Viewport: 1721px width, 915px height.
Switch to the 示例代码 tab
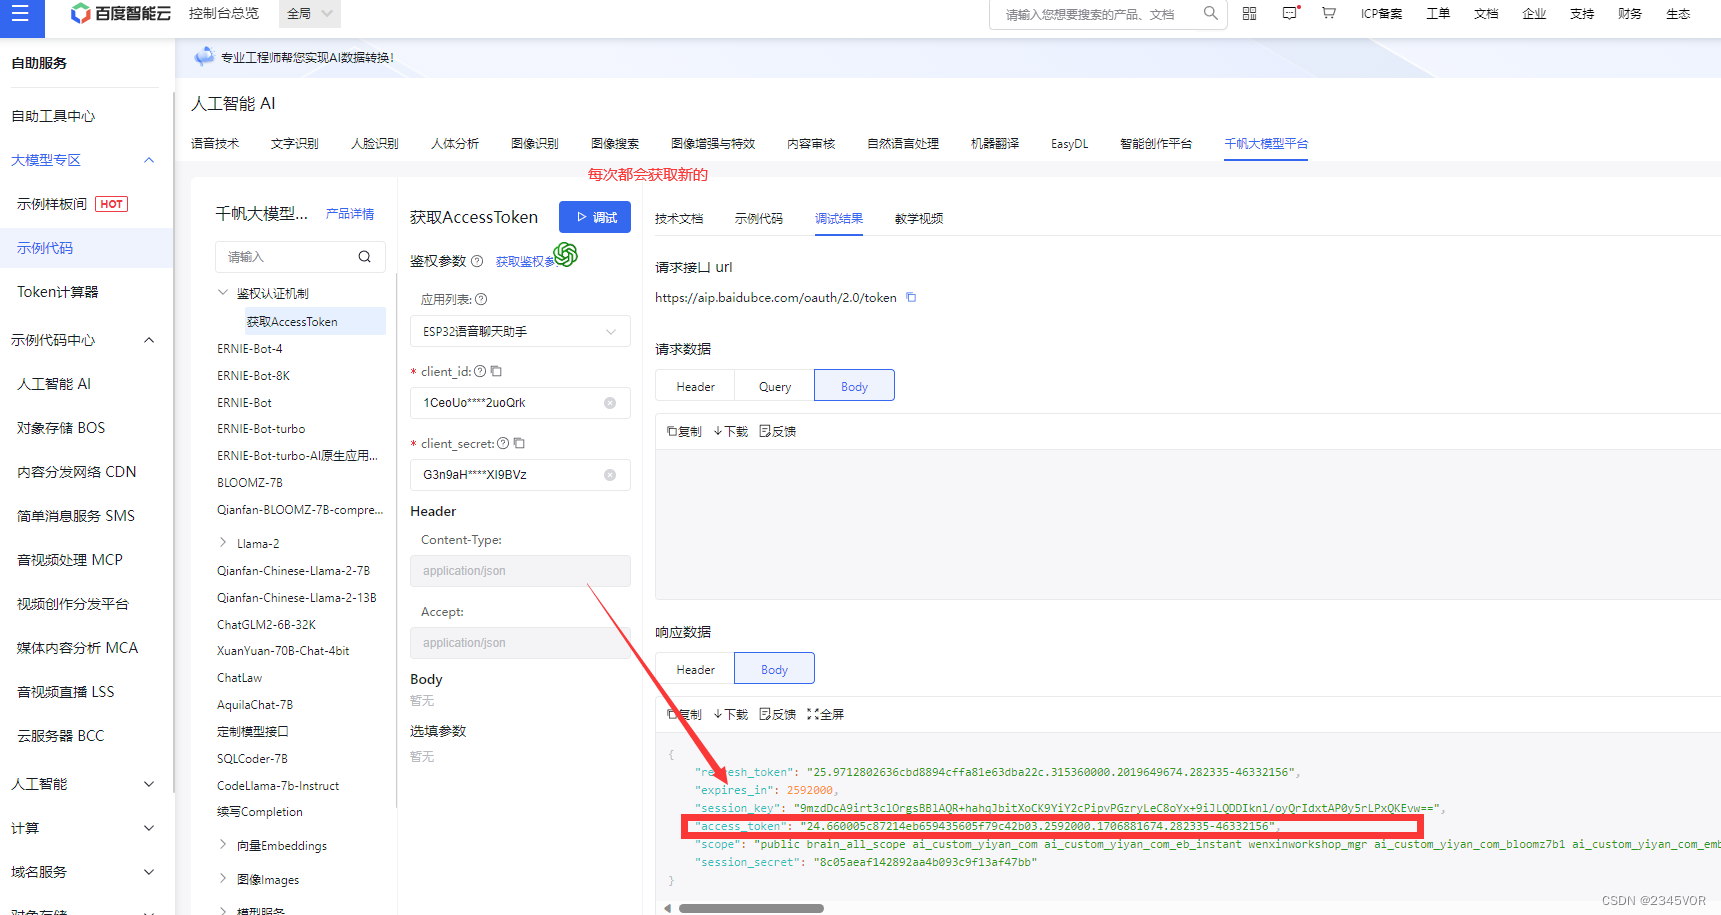click(759, 218)
